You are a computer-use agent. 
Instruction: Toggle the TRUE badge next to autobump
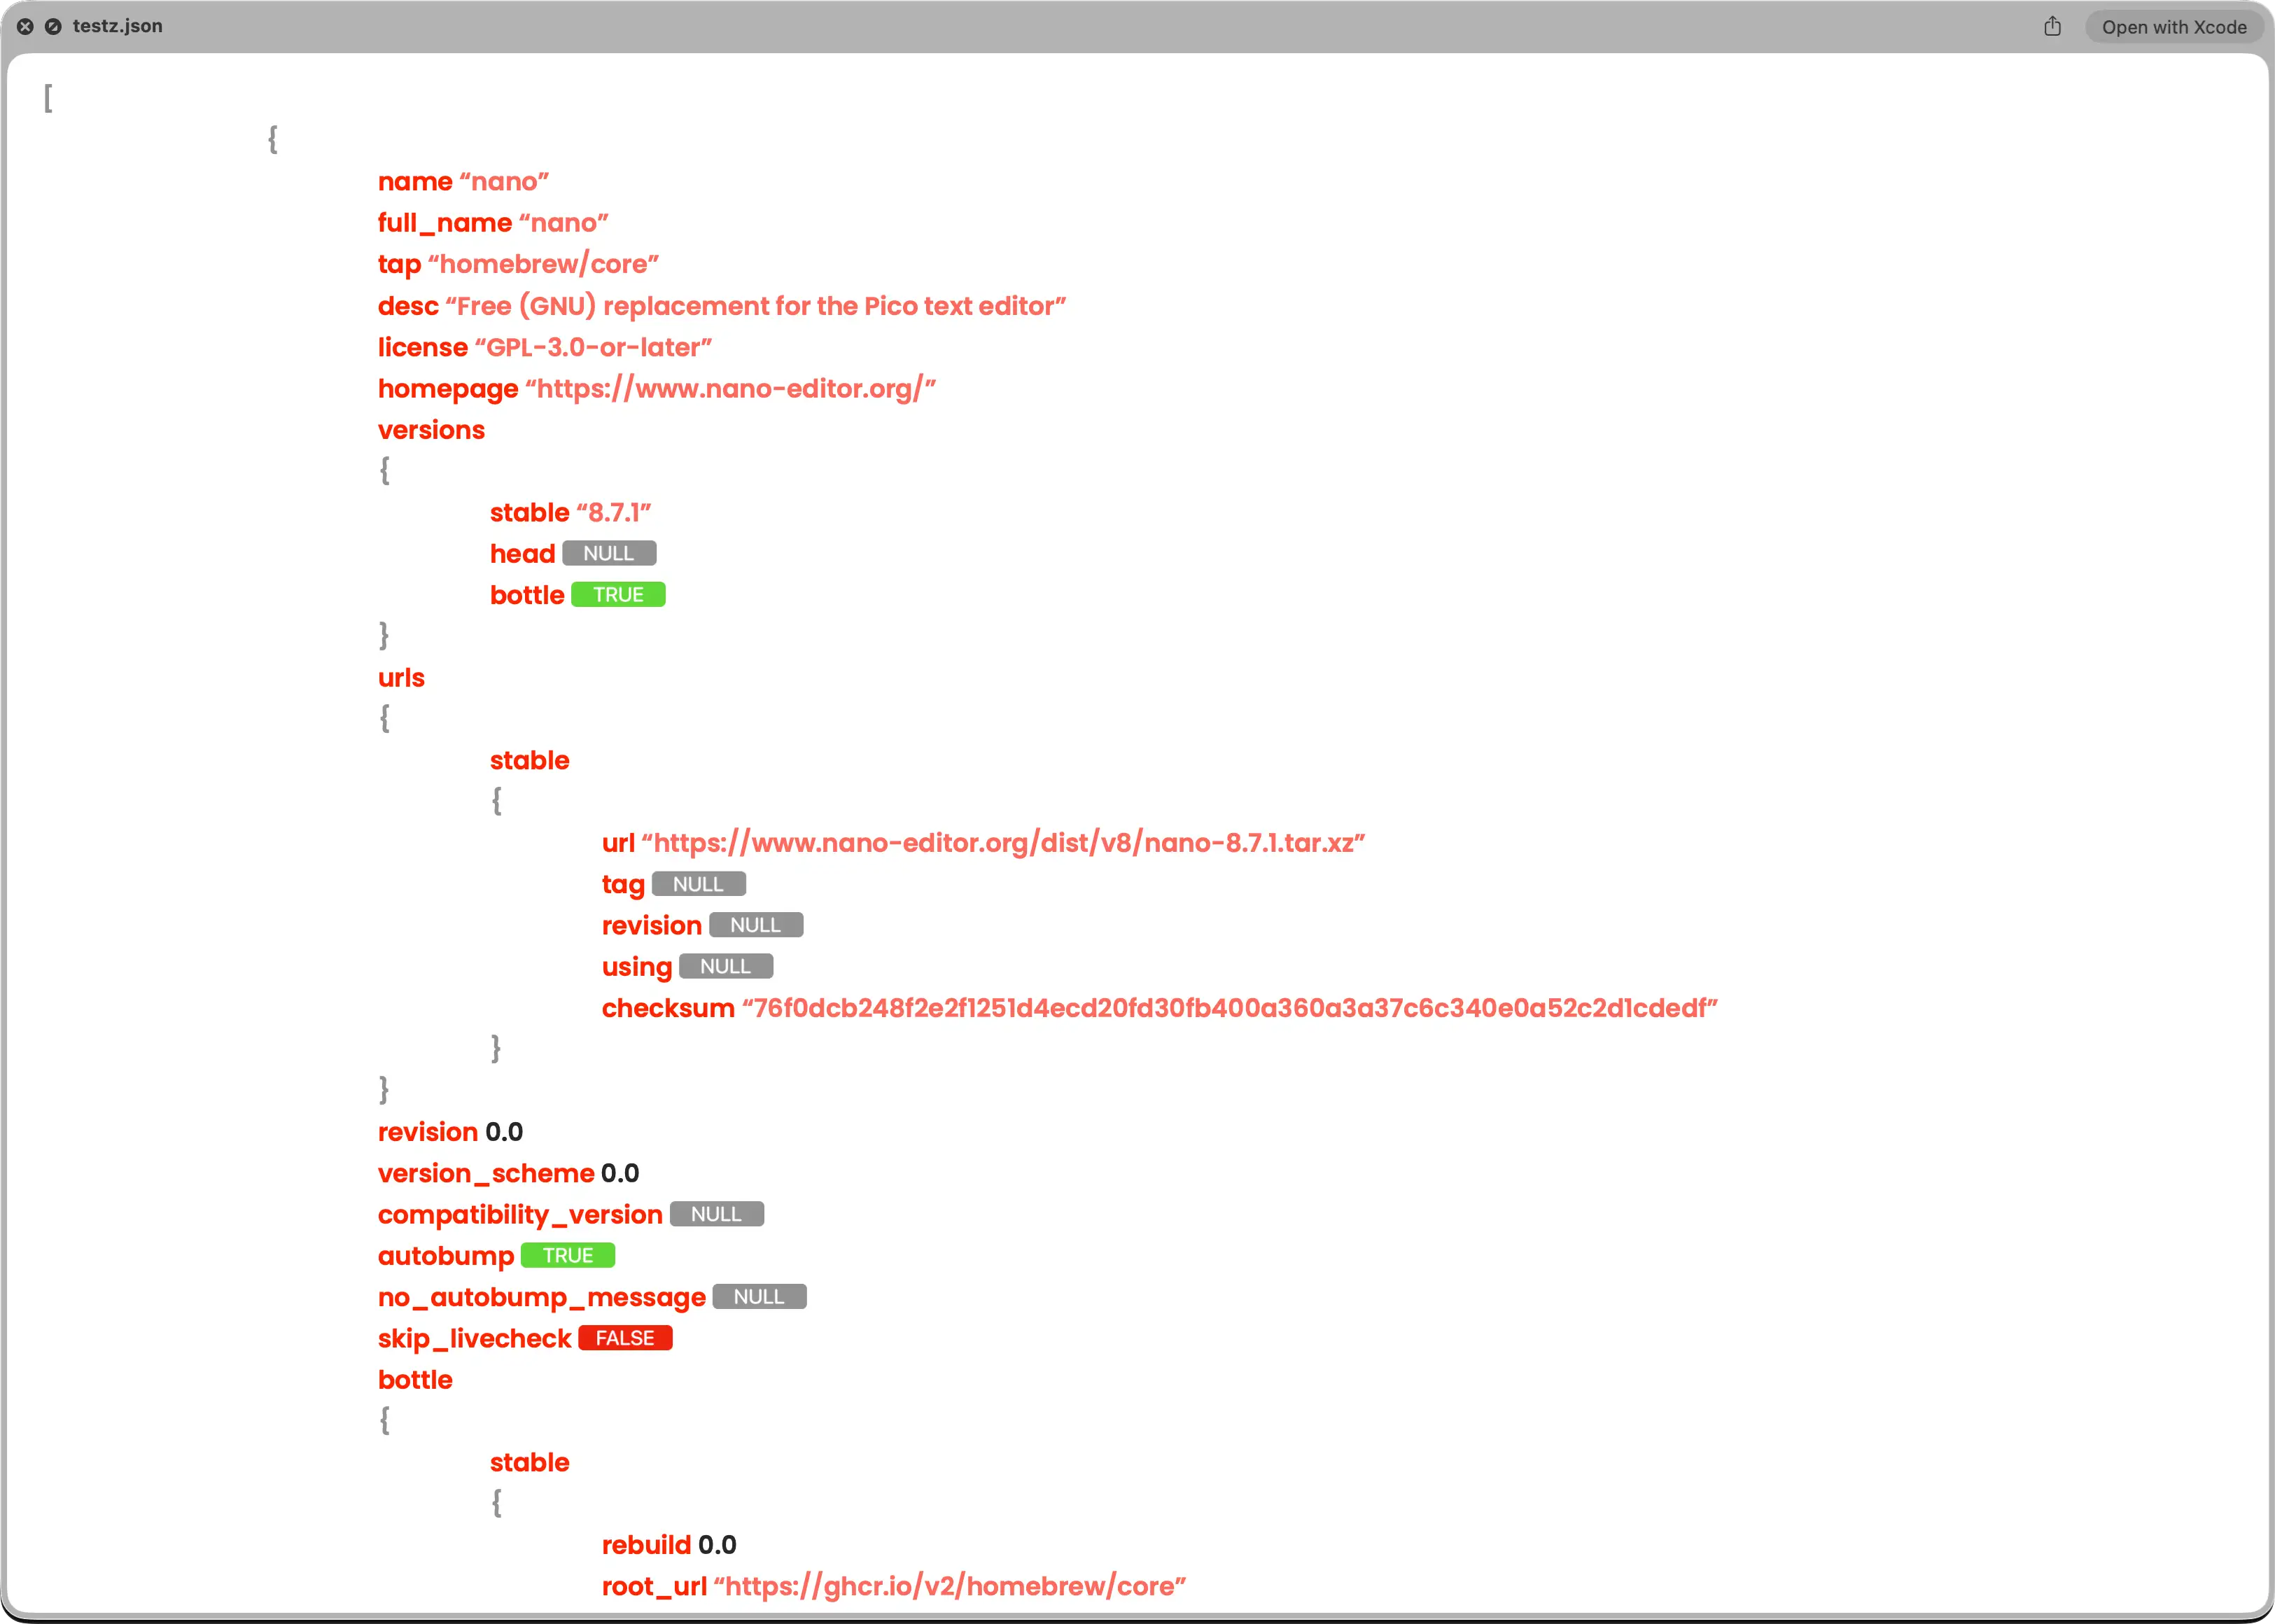[x=568, y=1255]
